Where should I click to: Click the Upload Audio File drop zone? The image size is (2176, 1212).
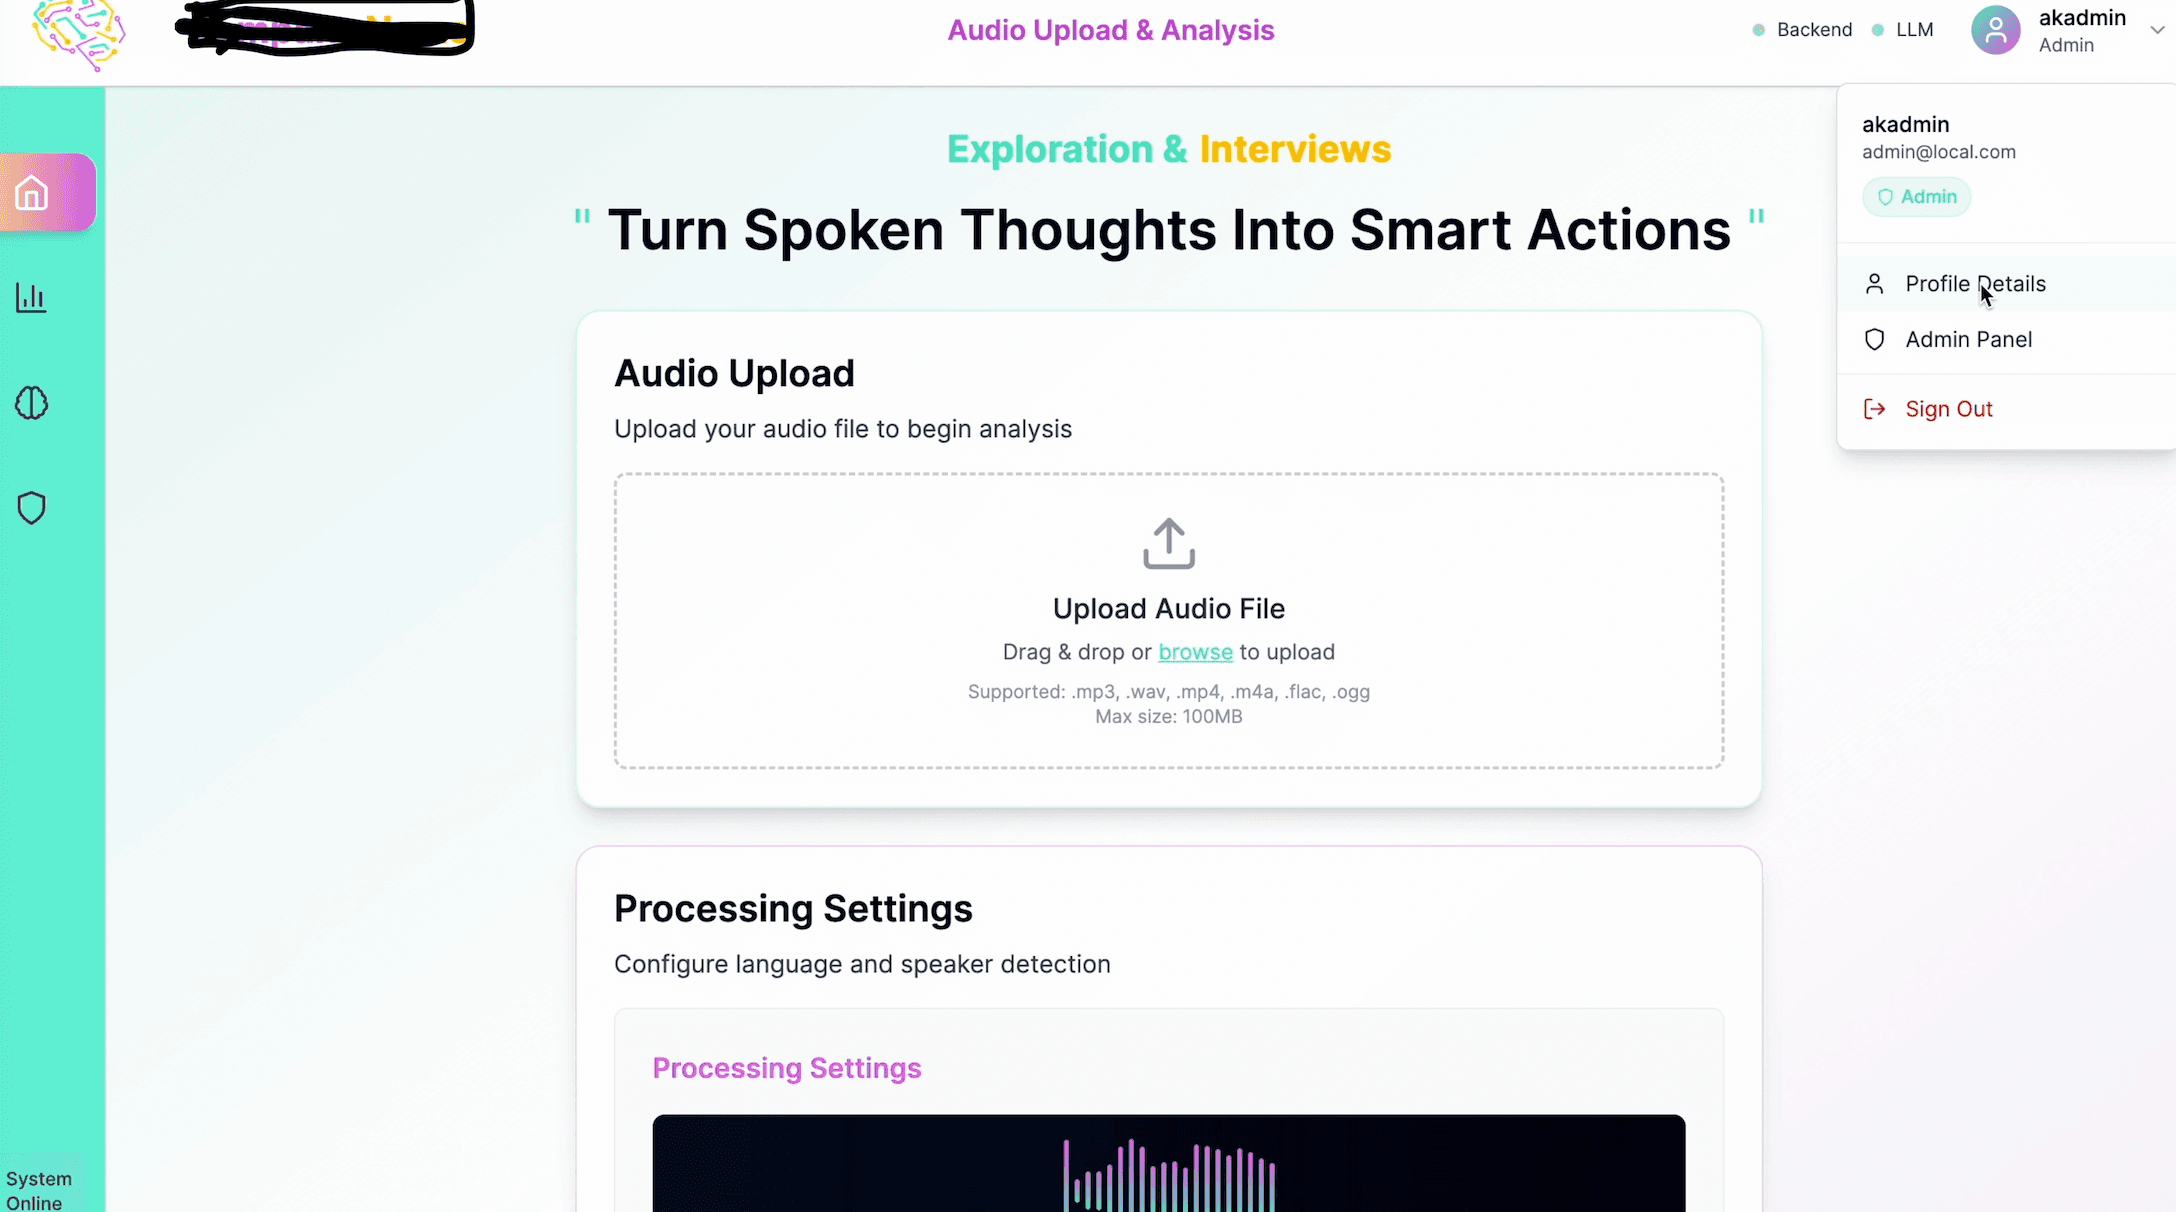[x=1168, y=621]
